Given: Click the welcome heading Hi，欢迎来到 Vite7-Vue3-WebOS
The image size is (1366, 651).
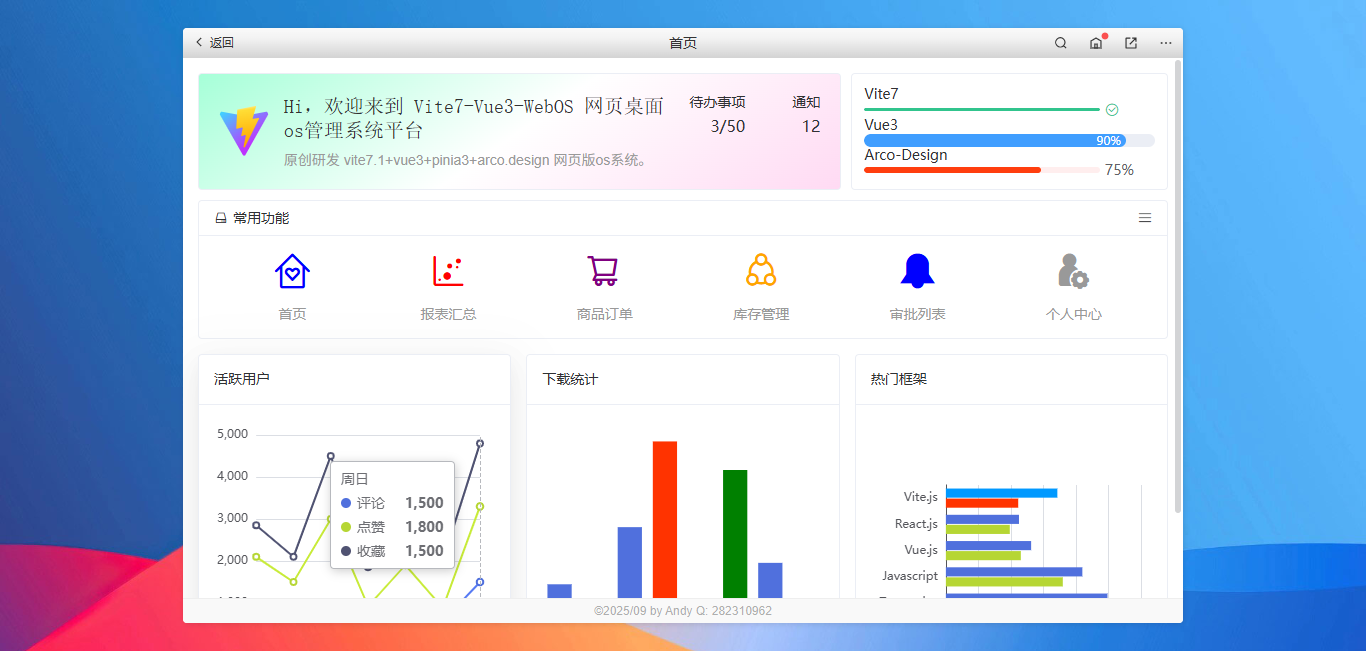Looking at the screenshot, I should click(x=473, y=118).
